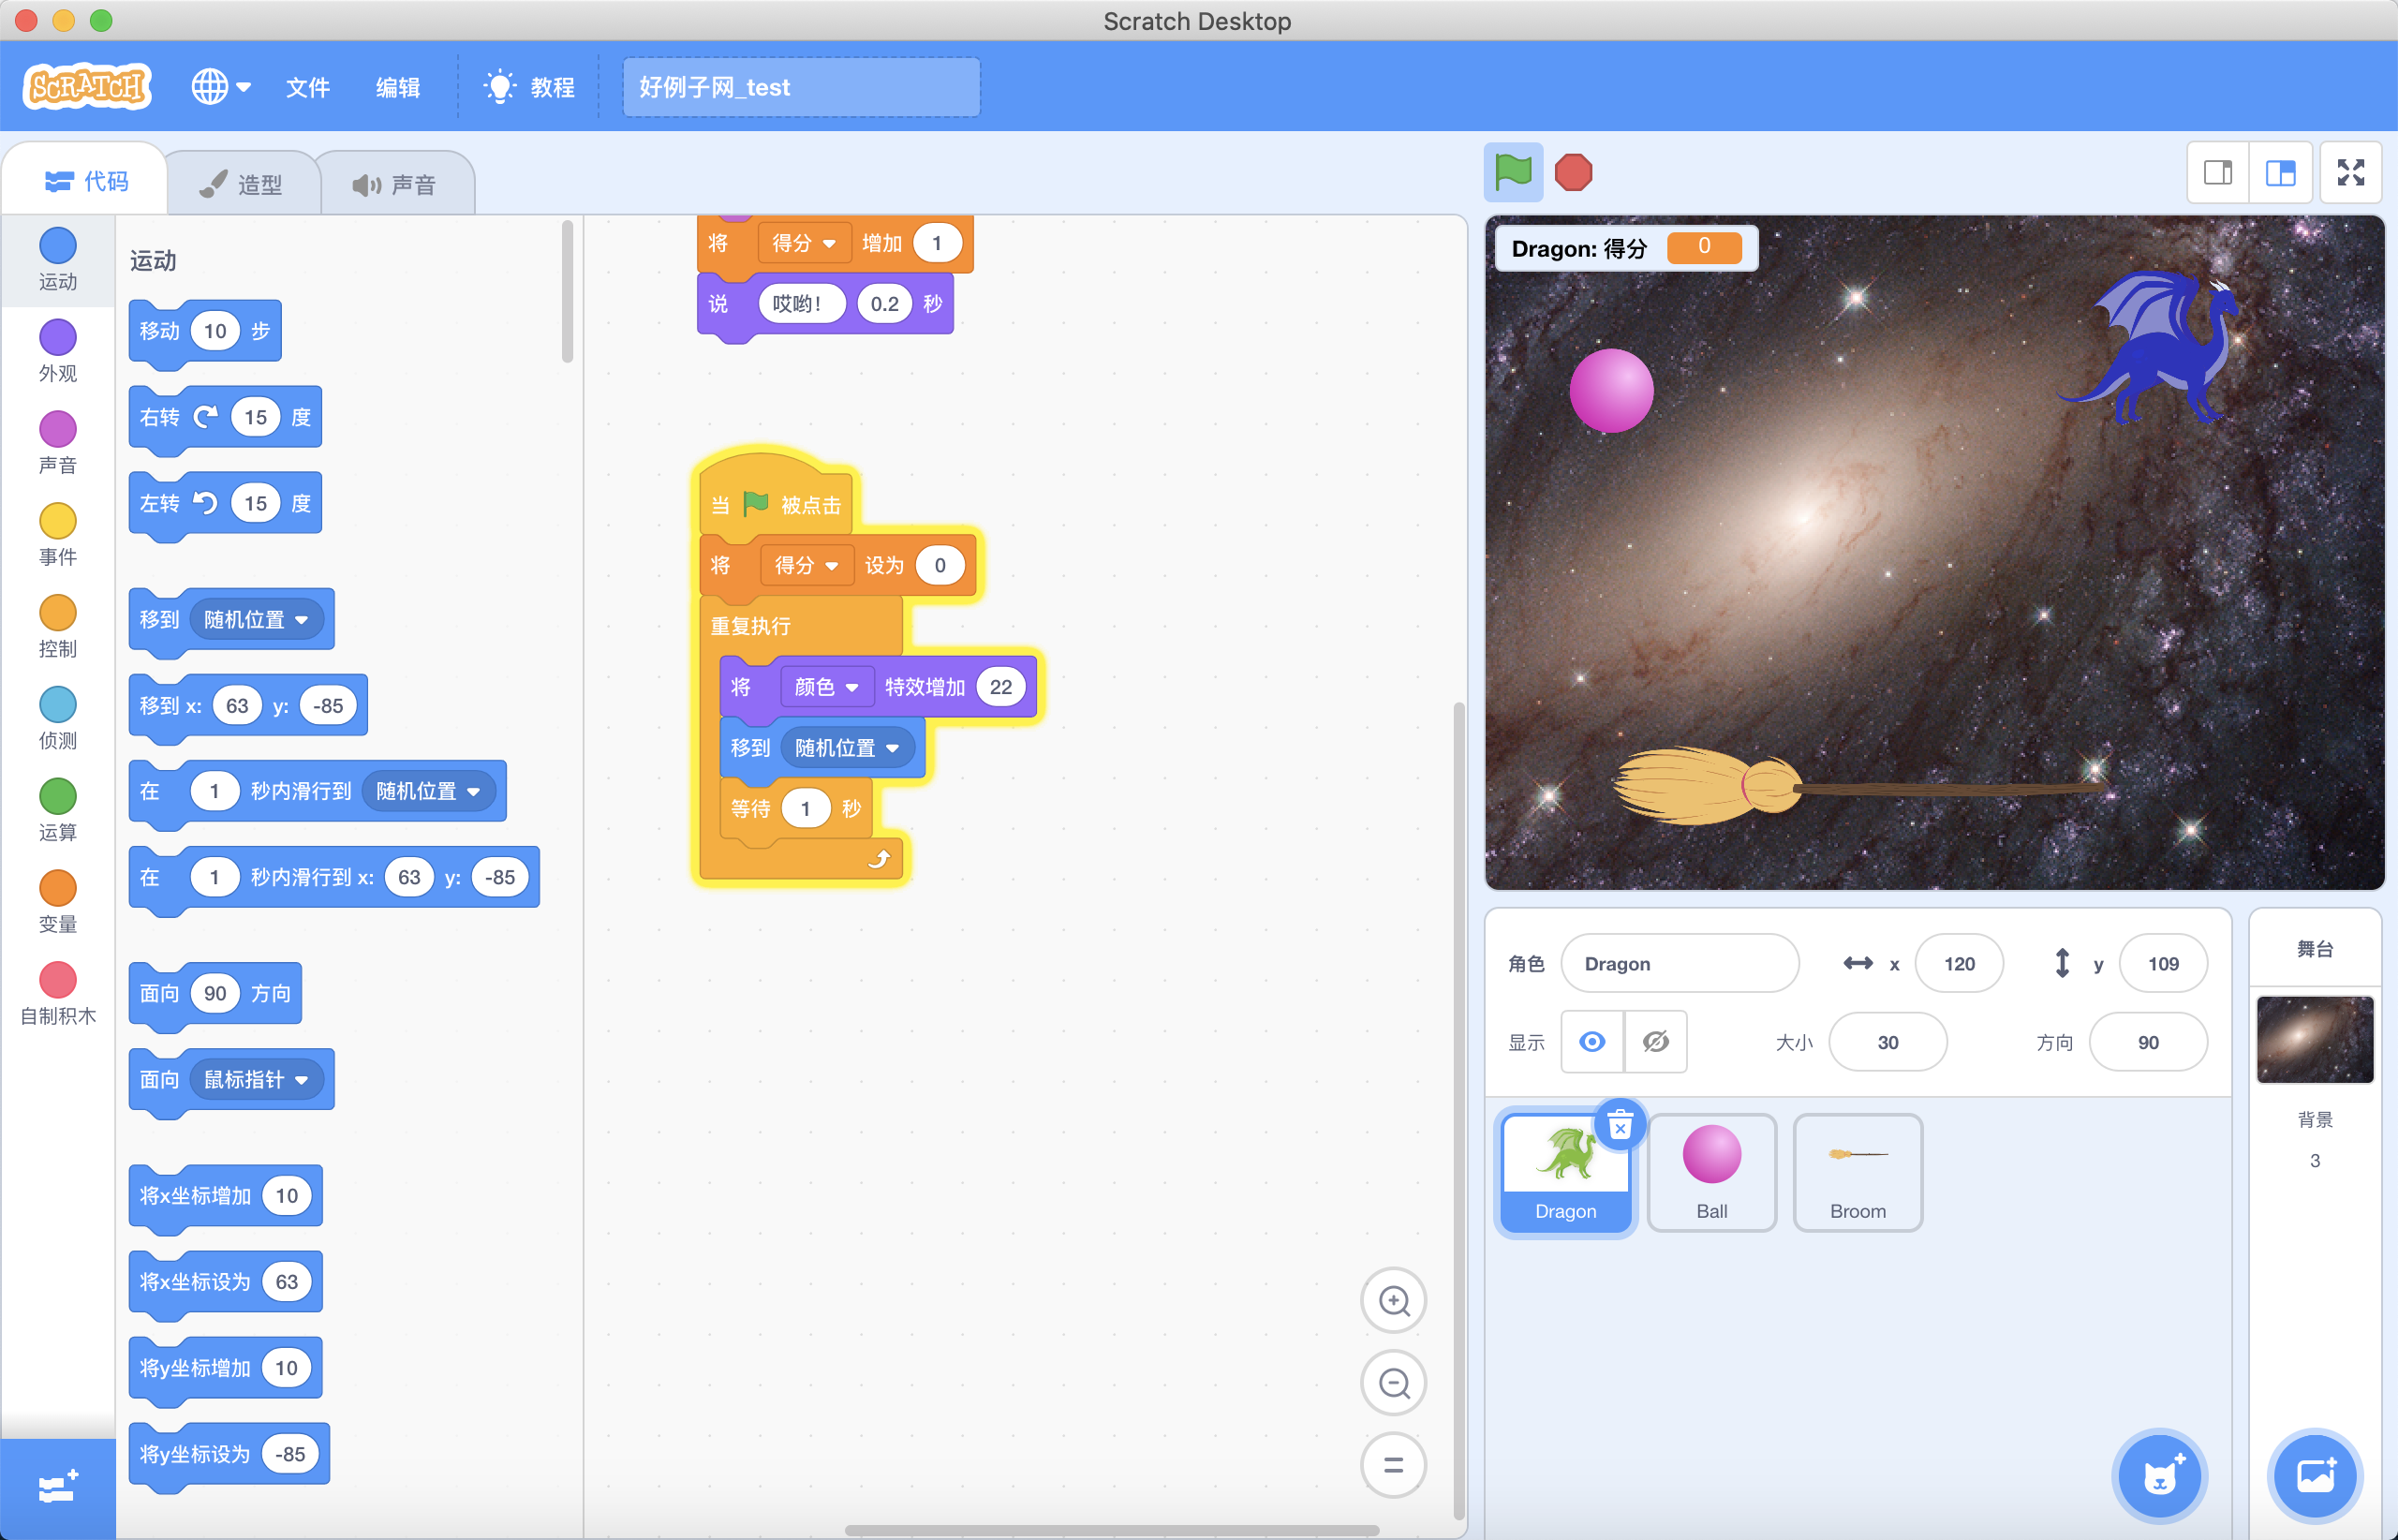Image resolution: width=2398 pixels, height=1540 pixels.
Task: Hide the sprite with crossed eye icon
Action: point(1656,1042)
